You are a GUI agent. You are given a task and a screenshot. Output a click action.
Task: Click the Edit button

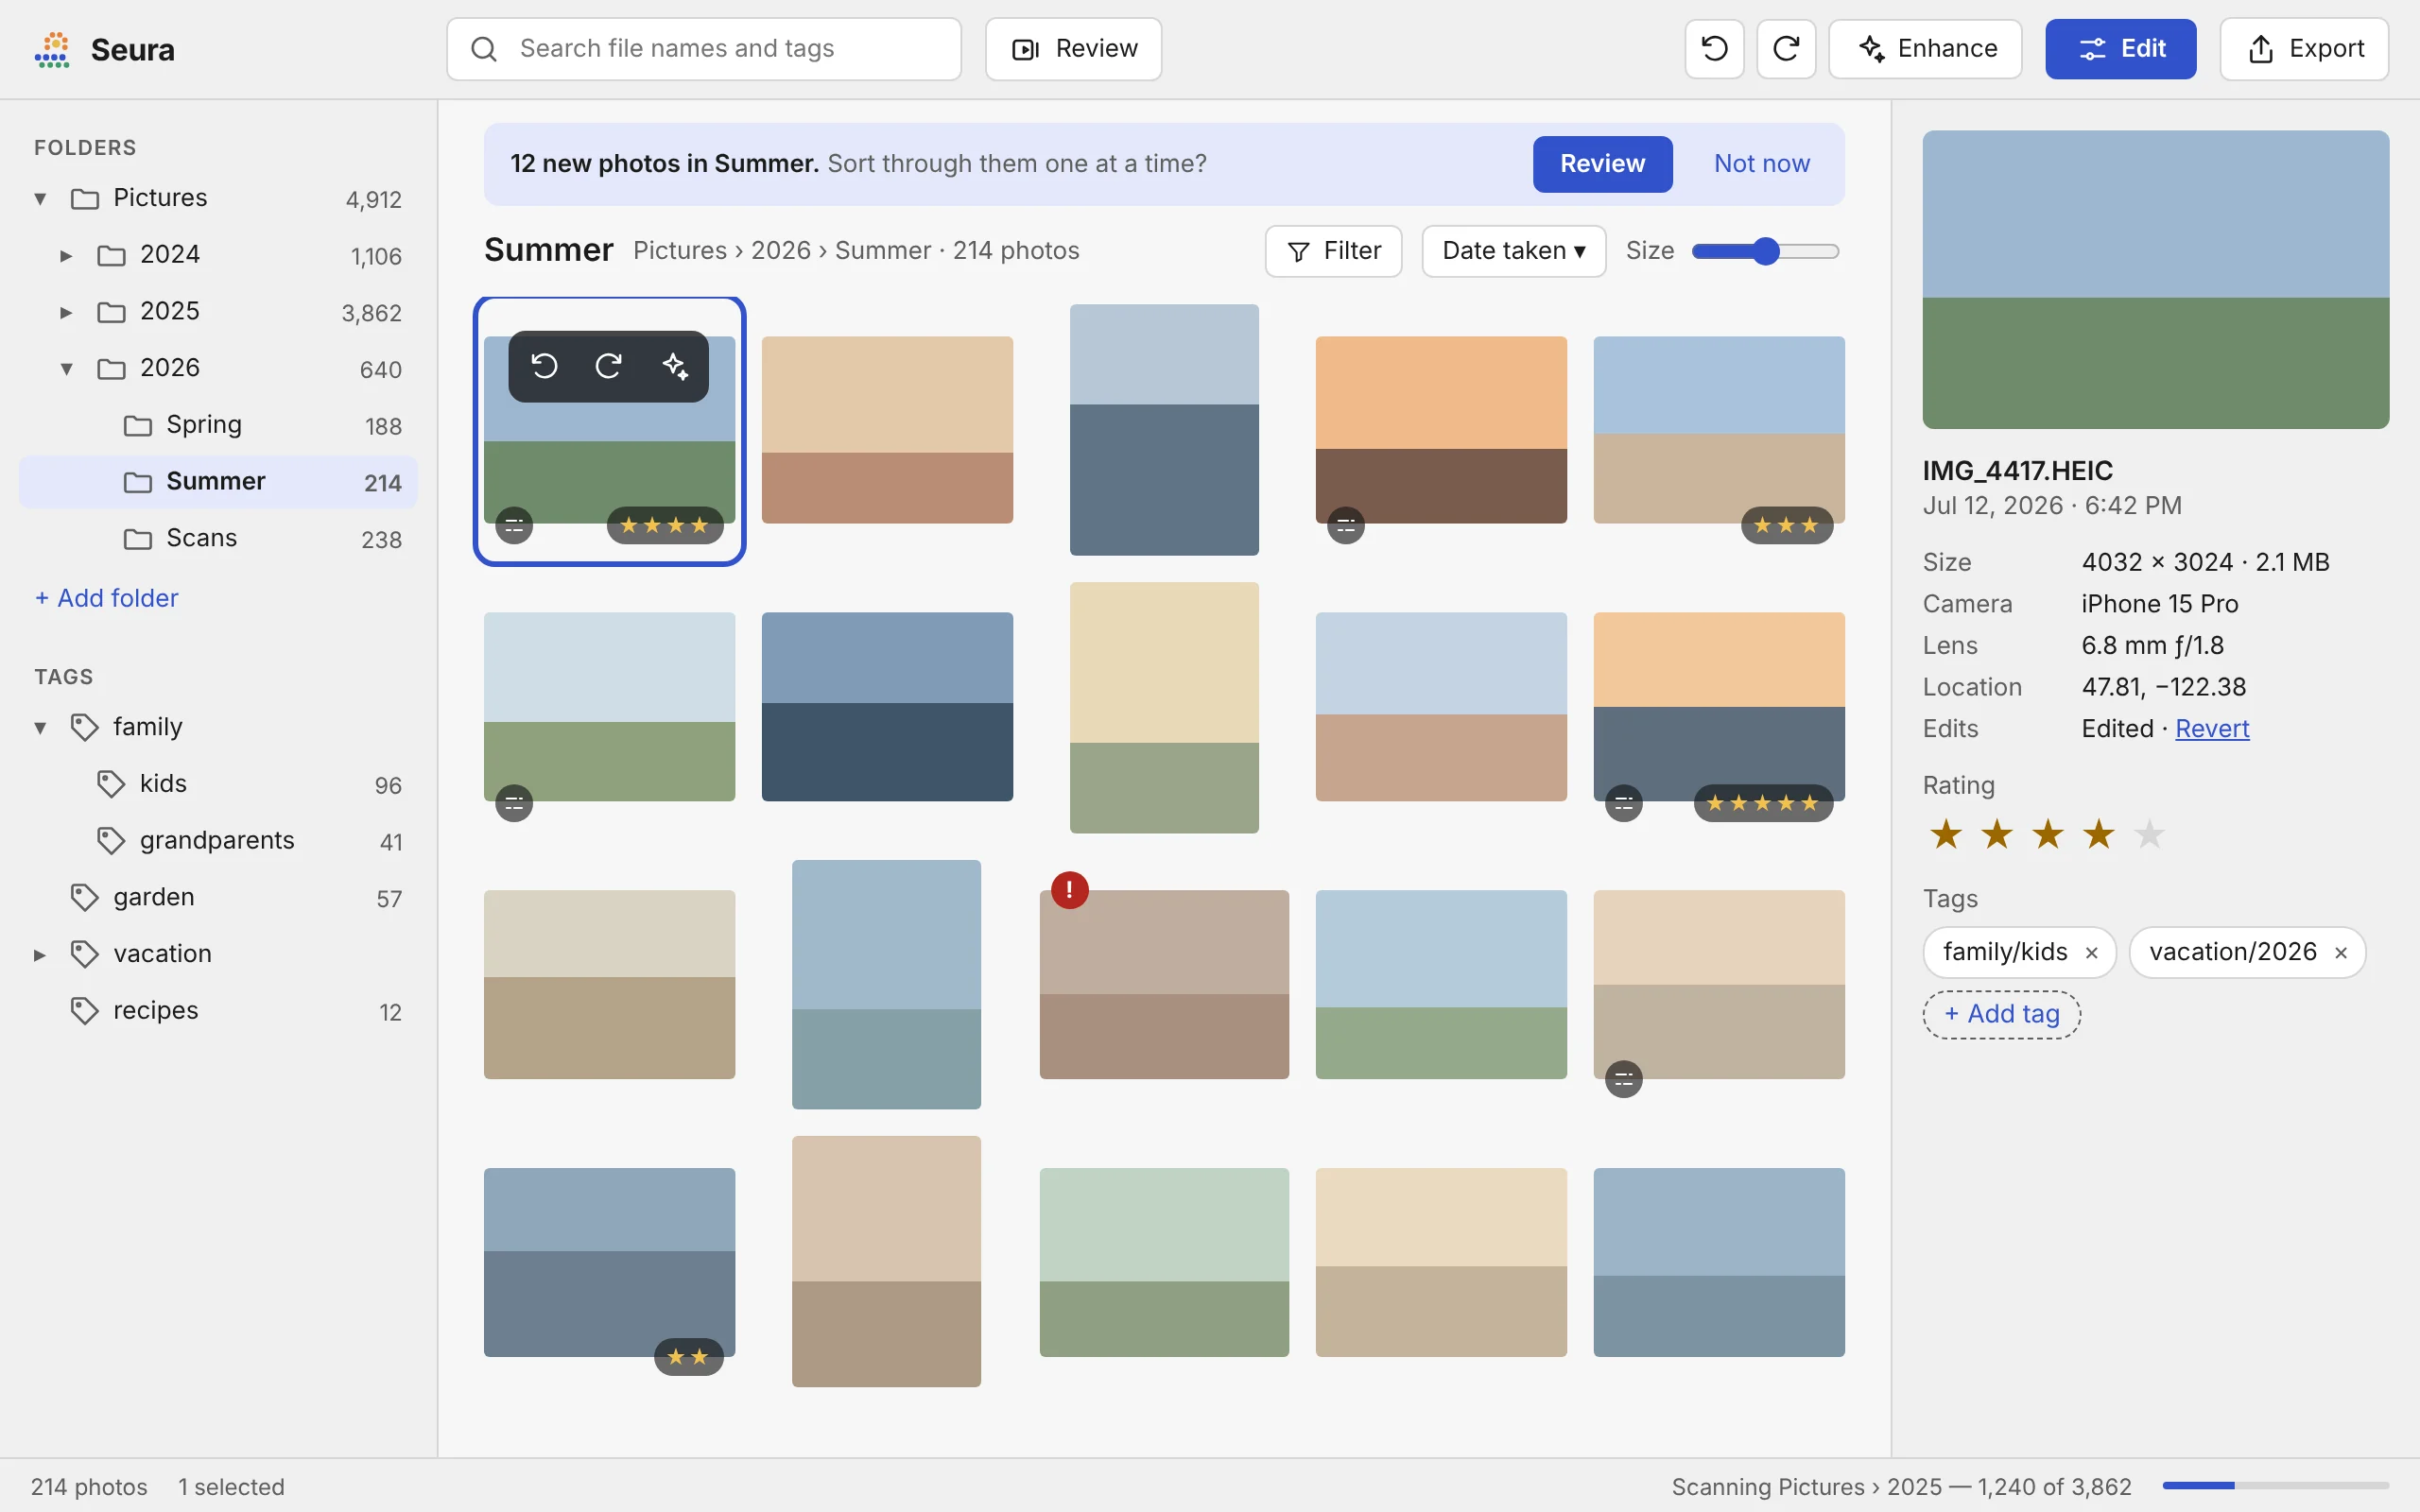(x=2120, y=48)
